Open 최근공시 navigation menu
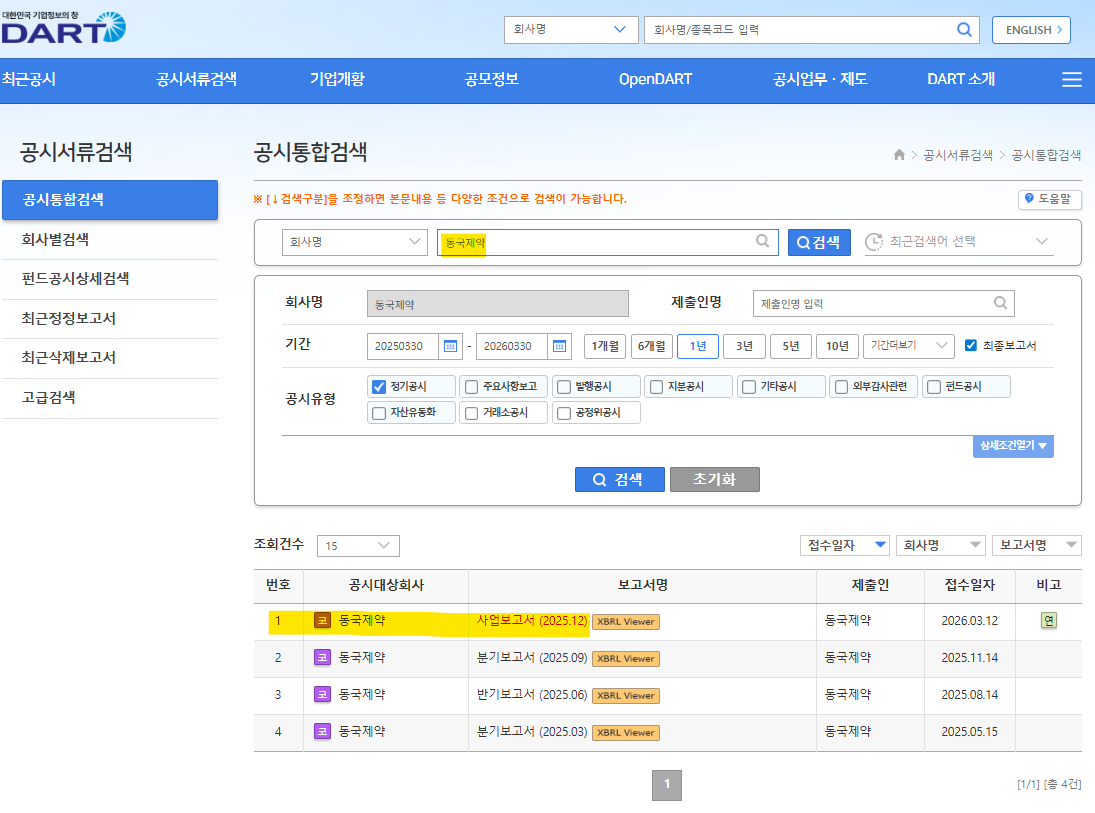 click(x=29, y=79)
